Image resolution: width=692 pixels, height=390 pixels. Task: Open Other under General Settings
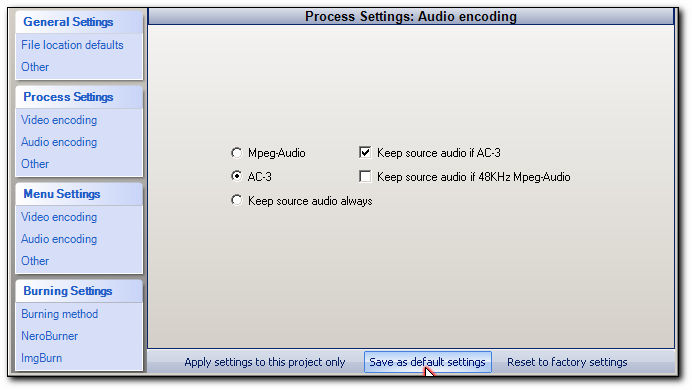[x=35, y=67]
